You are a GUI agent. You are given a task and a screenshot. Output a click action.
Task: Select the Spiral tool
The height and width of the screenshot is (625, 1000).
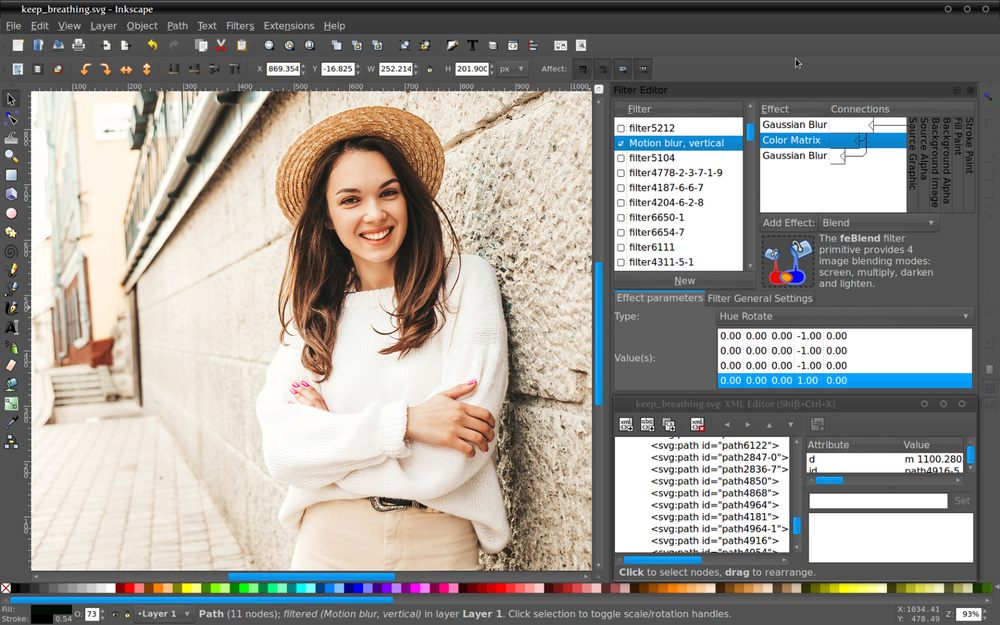click(11, 251)
